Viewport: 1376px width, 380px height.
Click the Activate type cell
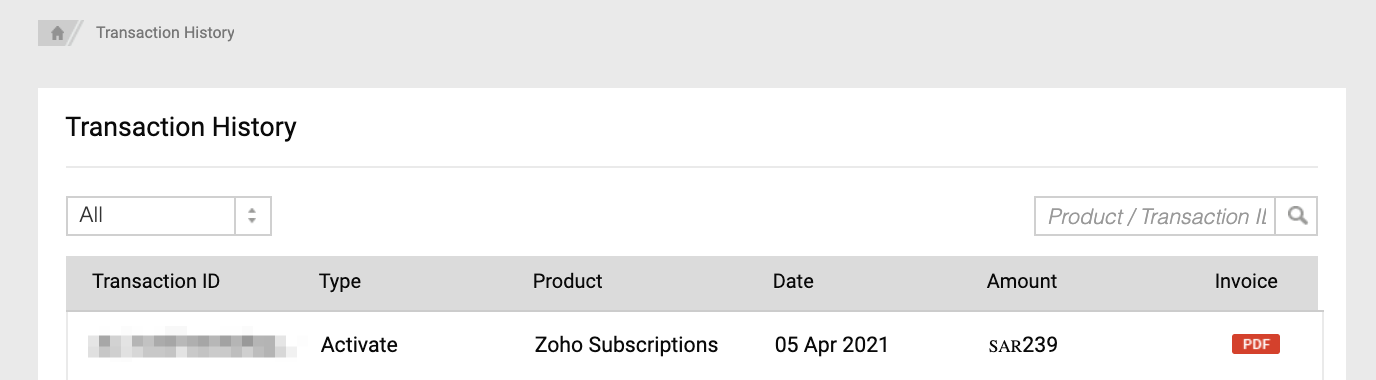pyautogui.click(x=359, y=345)
